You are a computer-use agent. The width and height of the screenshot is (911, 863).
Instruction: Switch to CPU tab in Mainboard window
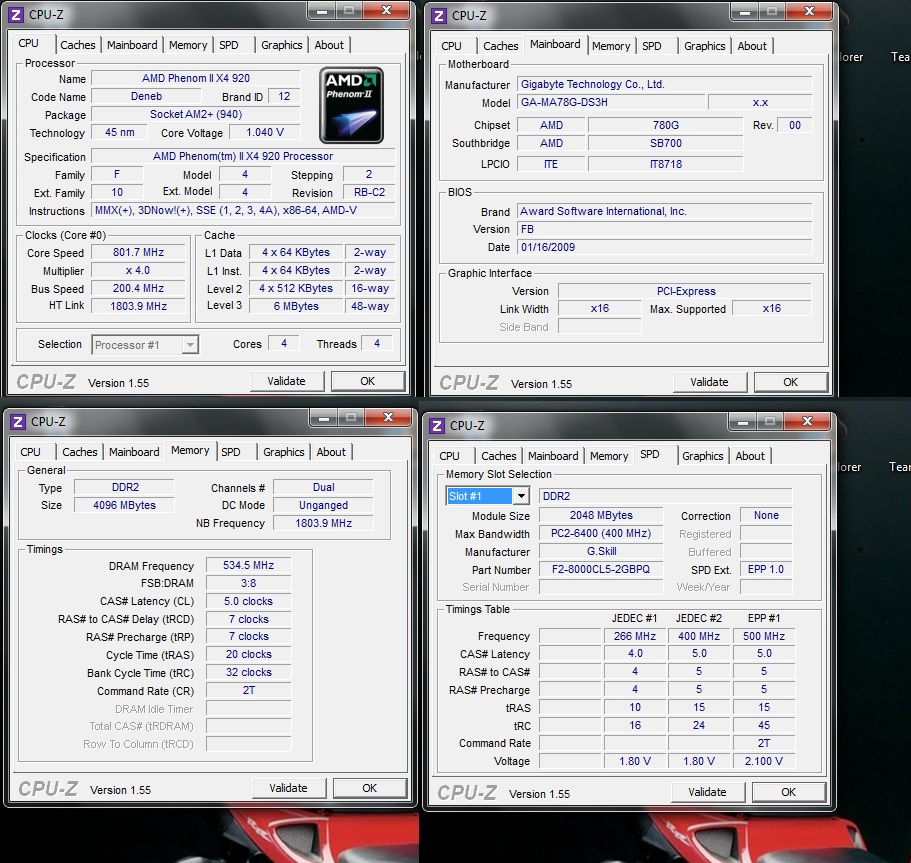(451, 46)
